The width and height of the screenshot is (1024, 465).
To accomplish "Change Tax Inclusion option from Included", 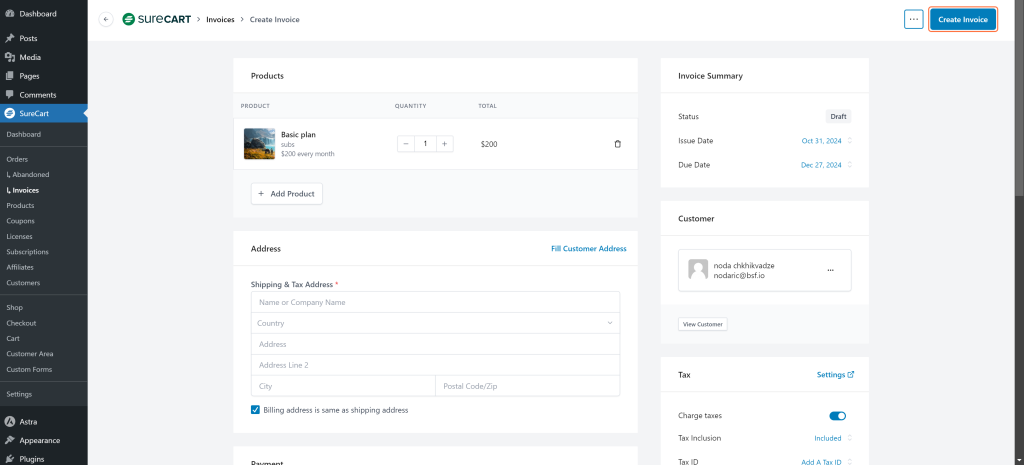I will [x=832, y=438].
